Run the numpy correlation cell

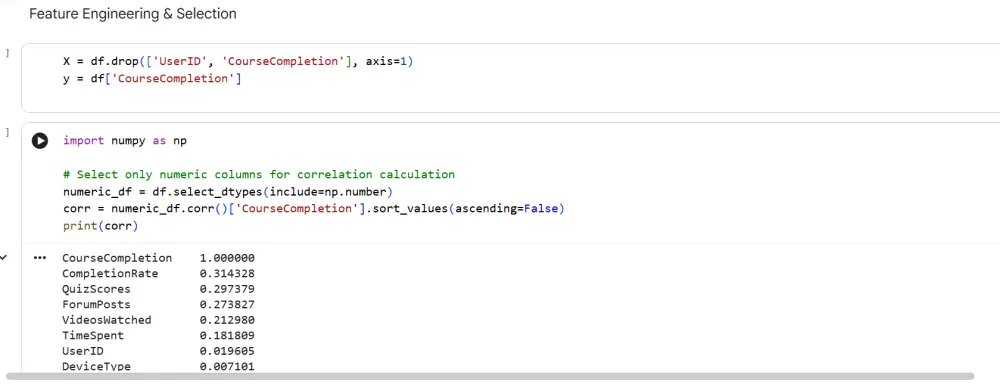[40, 141]
